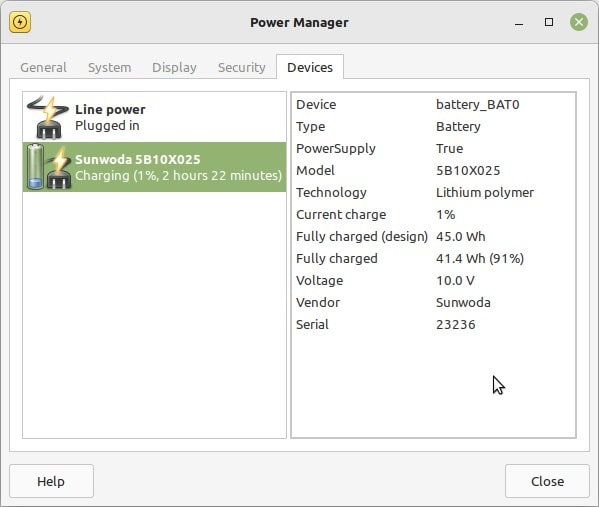
Task: Click the Voltage value '10.0 V'
Action: (455, 280)
